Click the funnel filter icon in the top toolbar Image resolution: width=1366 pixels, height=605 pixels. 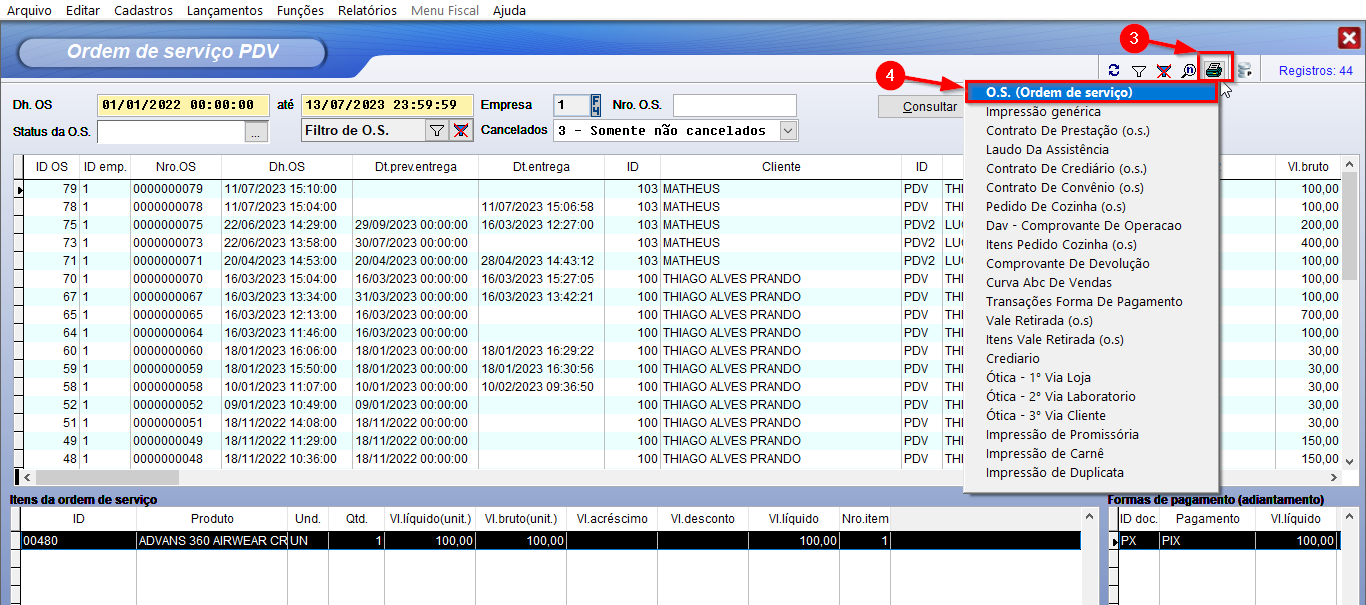[x=1138, y=71]
